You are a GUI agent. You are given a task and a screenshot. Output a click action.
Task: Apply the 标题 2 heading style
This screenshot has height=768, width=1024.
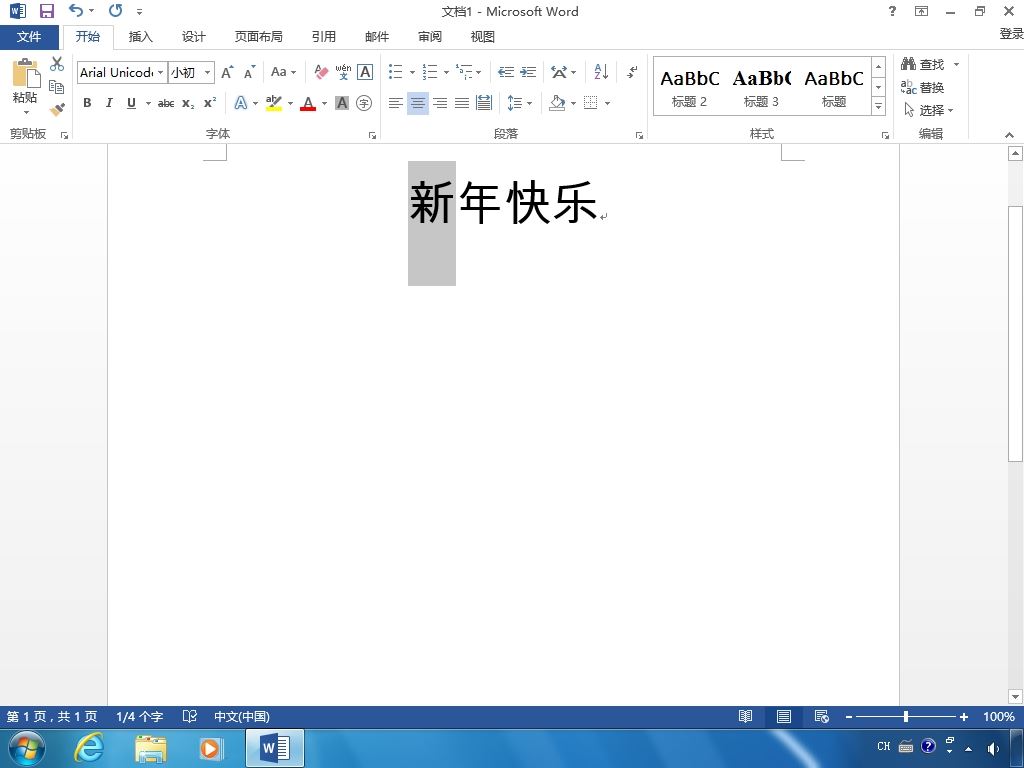coord(689,87)
